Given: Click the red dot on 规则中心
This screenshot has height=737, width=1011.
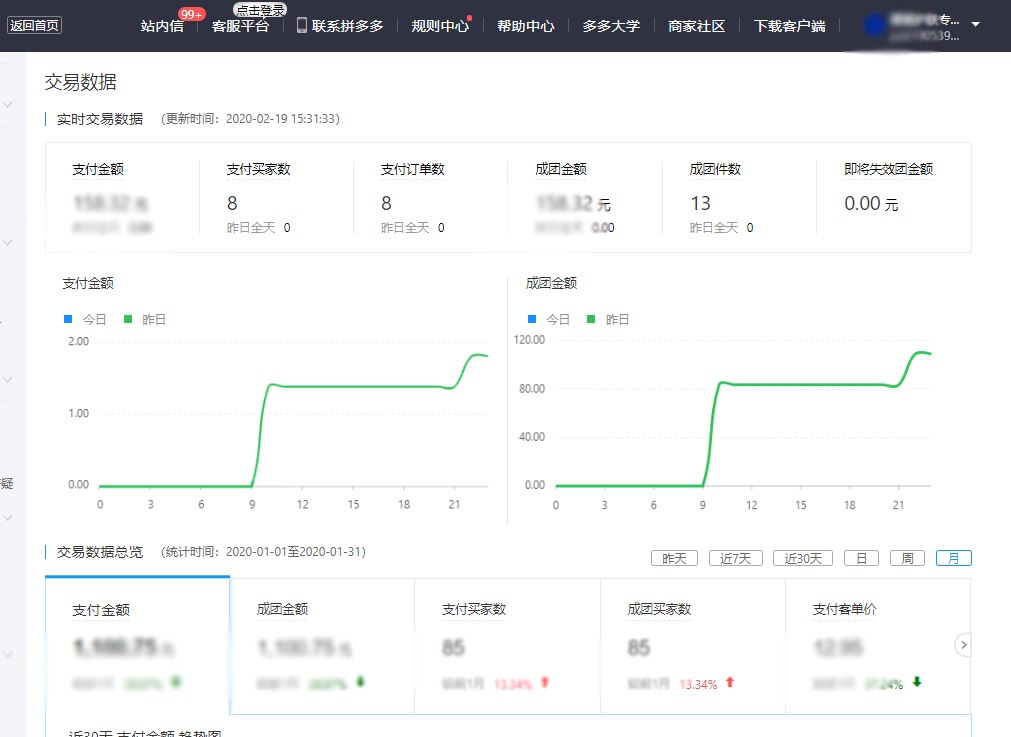Looking at the screenshot, I should coord(470,17).
